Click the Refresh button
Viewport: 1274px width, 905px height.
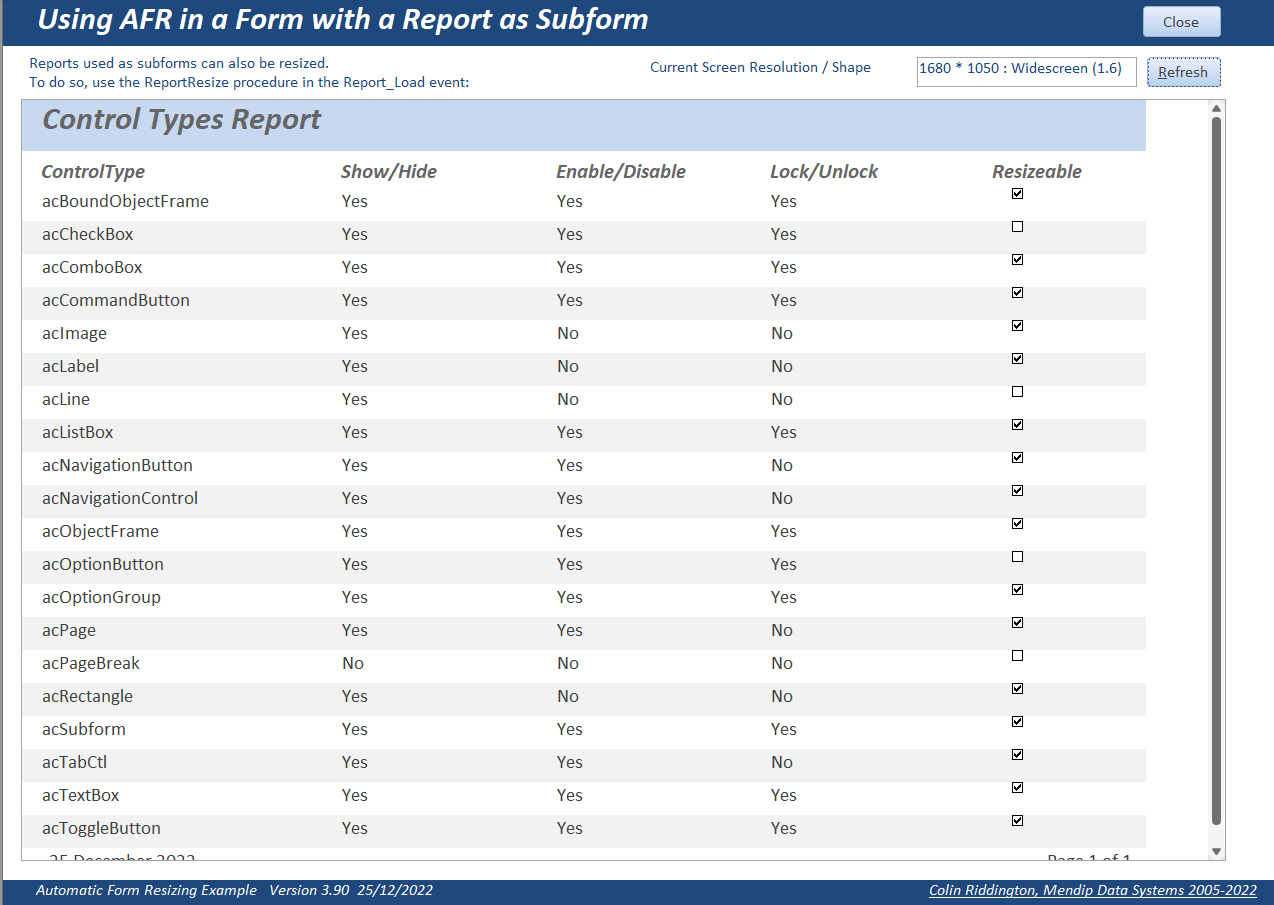tap(1183, 72)
